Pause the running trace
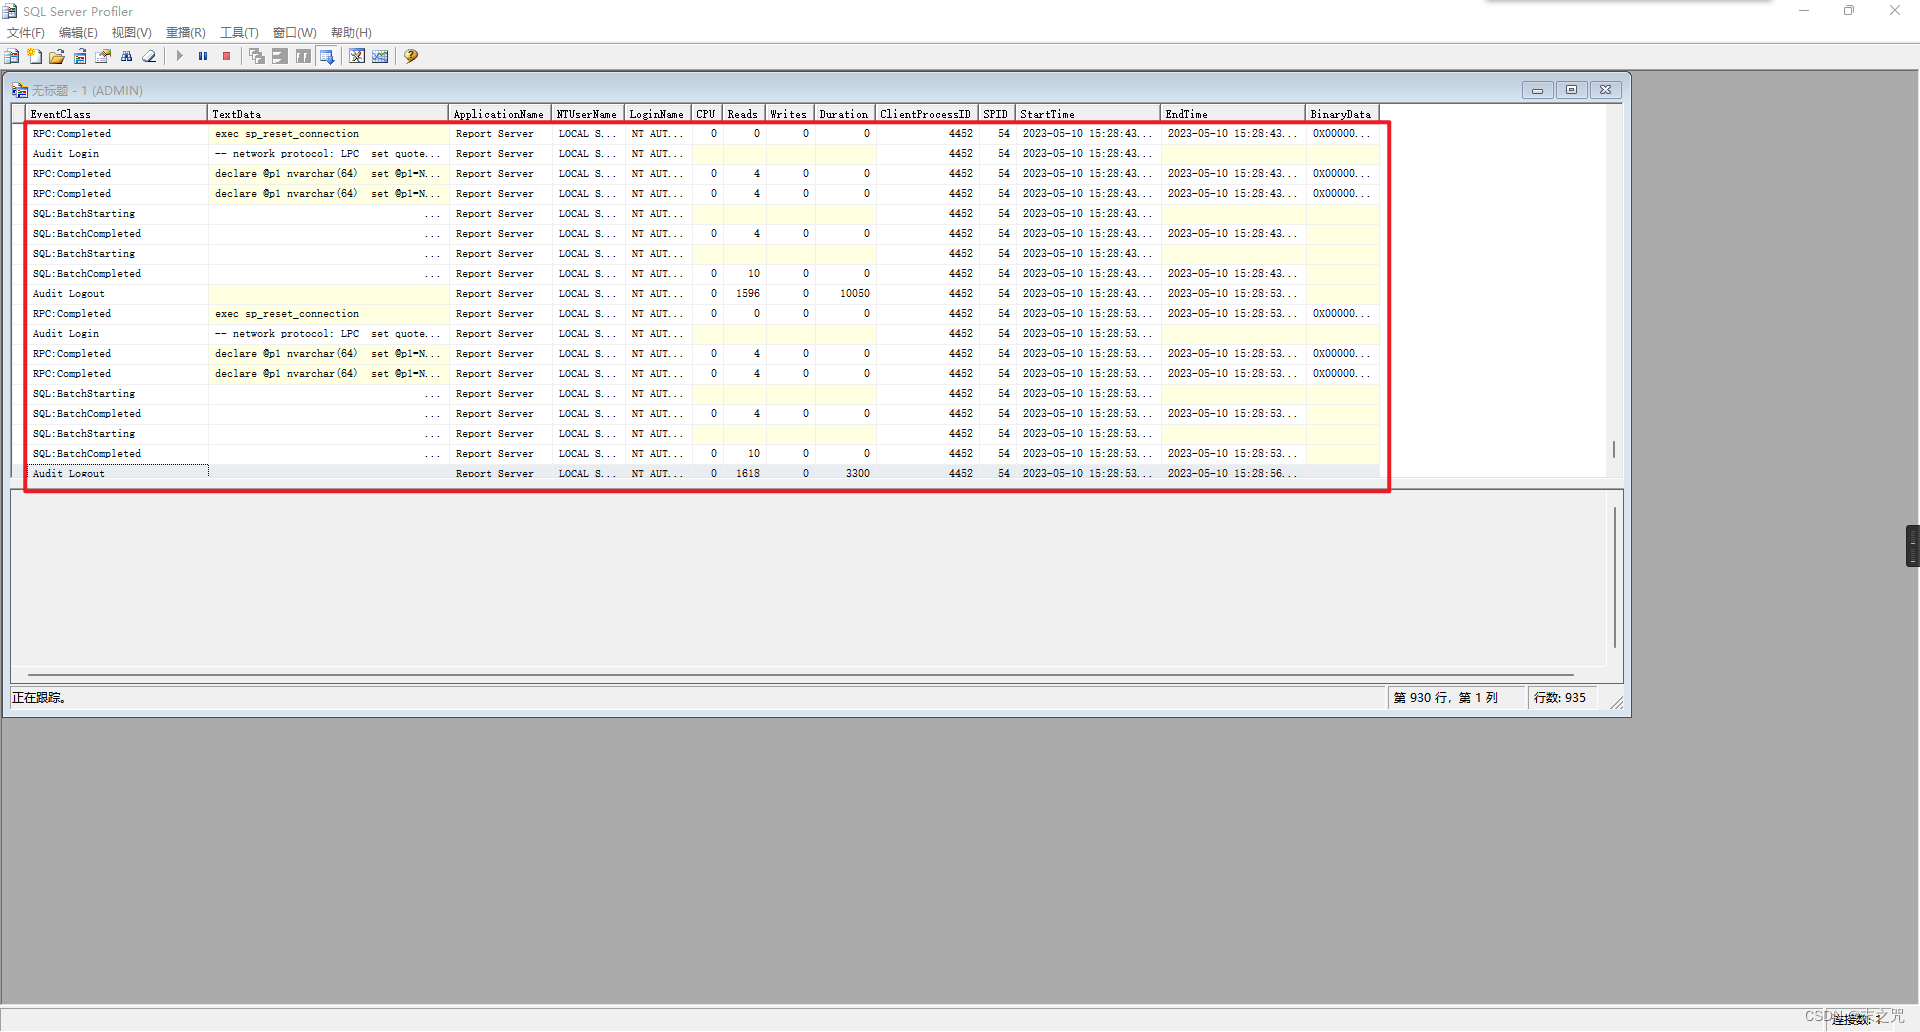Screen dimensions: 1920x1032 click(x=203, y=56)
